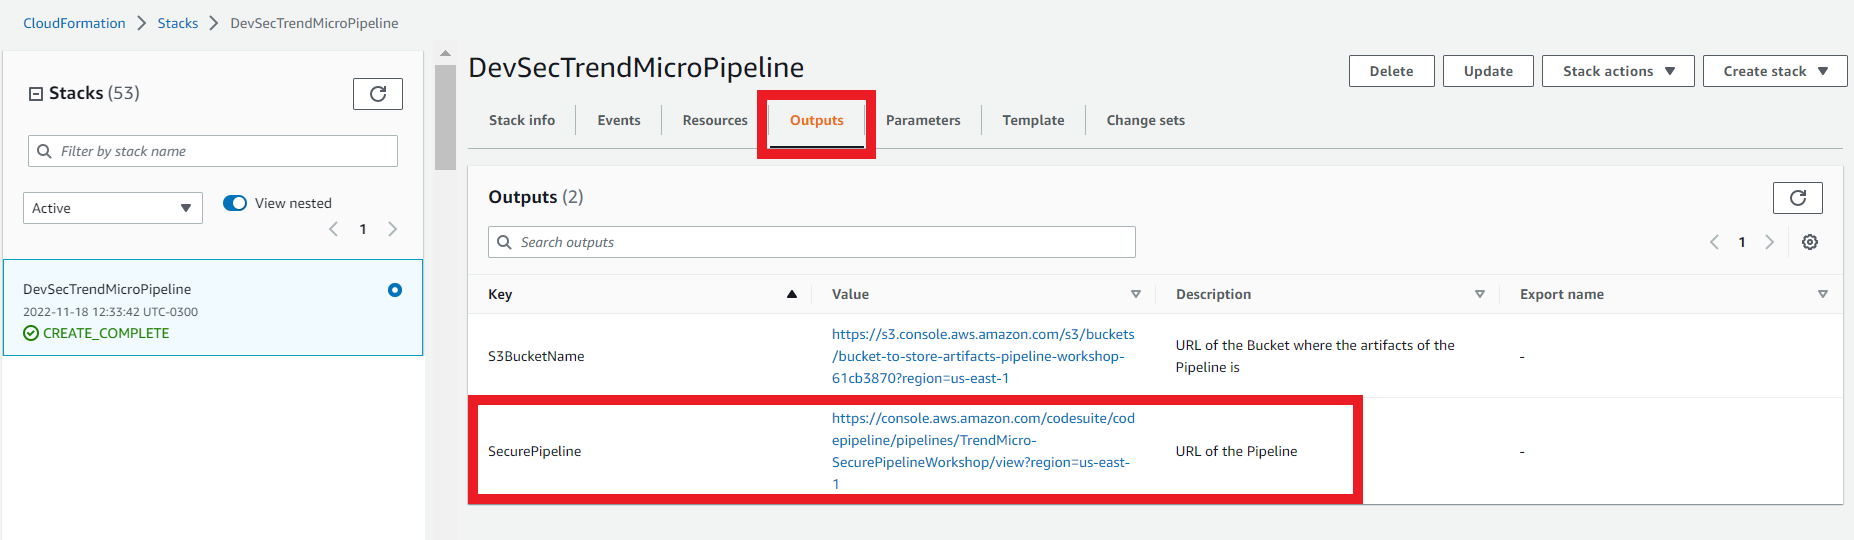The height and width of the screenshot is (540, 1854).
Task: Open Outputs table preferences gear
Action: pos(1810,242)
